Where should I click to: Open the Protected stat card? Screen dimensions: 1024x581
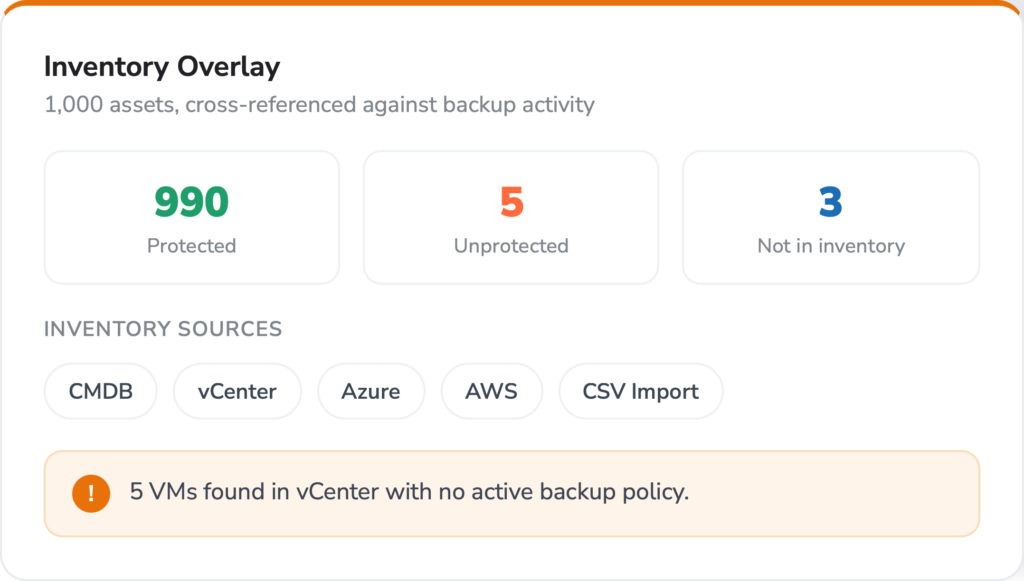tap(191, 217)
